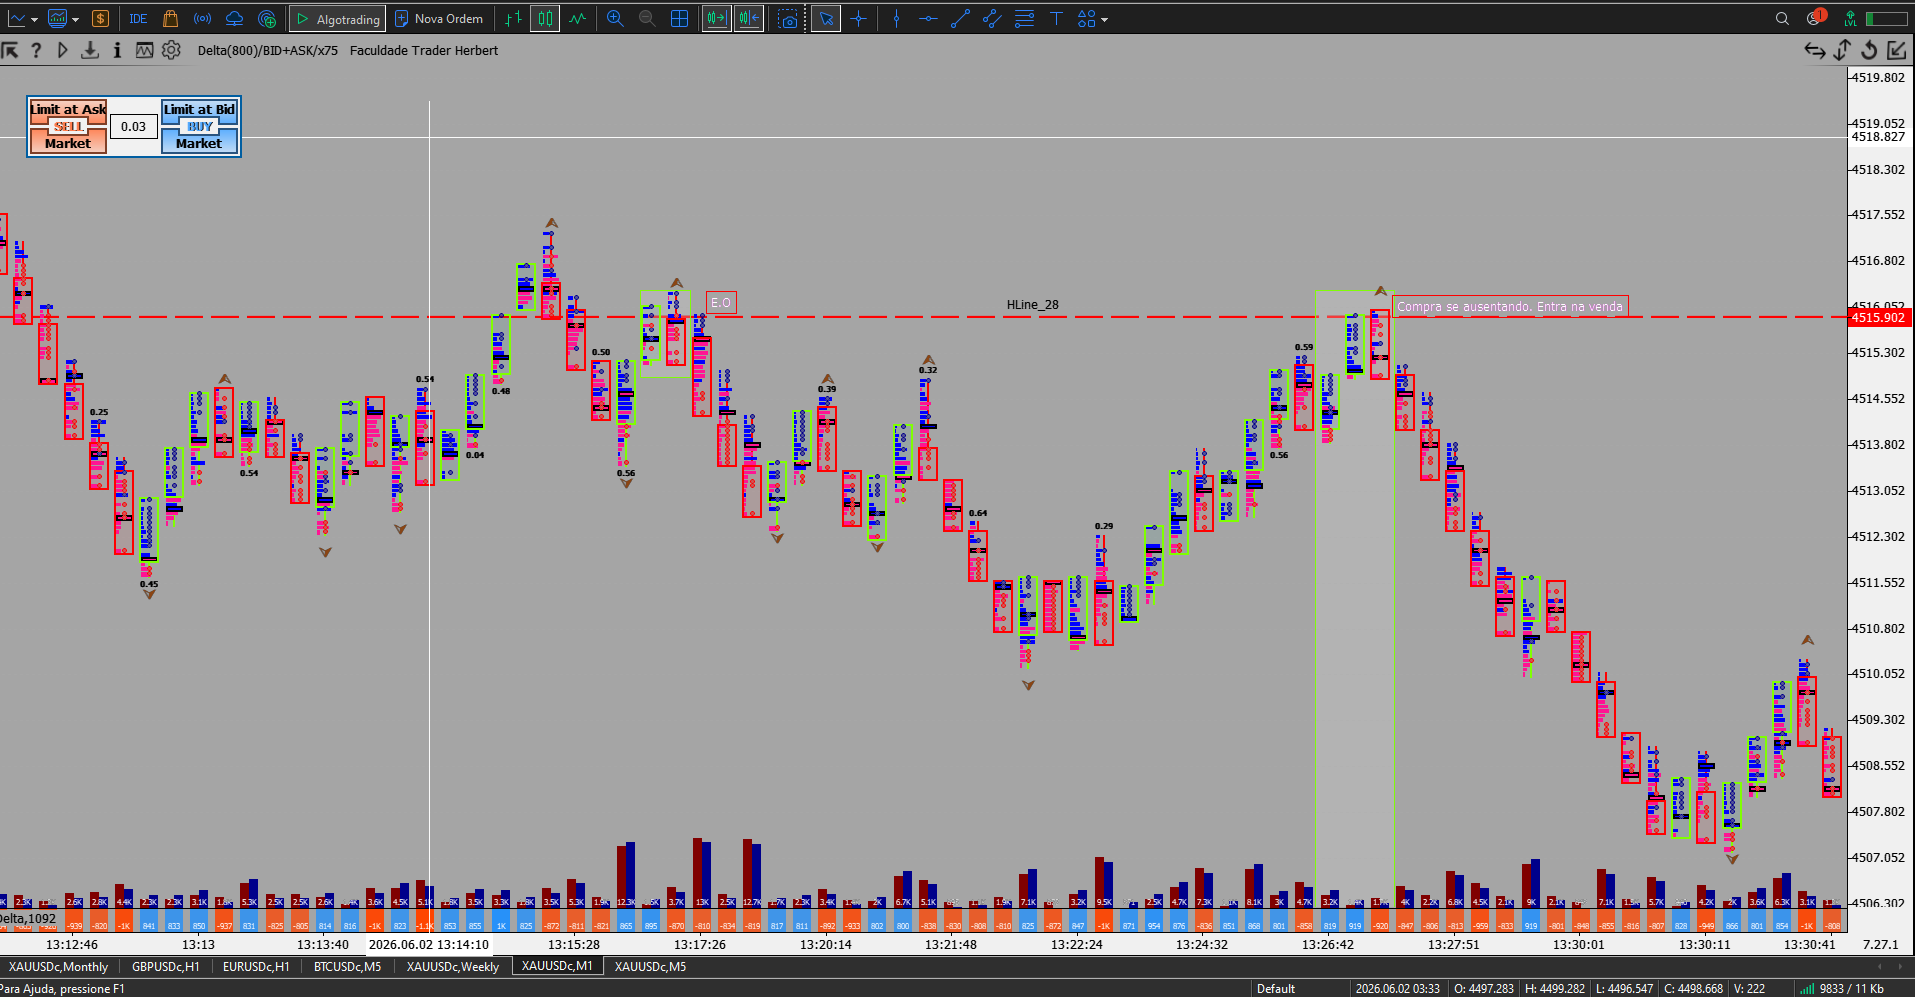Click the SELL button under Limit at Ask
The image size is (1915, 997).
[68, 126]
